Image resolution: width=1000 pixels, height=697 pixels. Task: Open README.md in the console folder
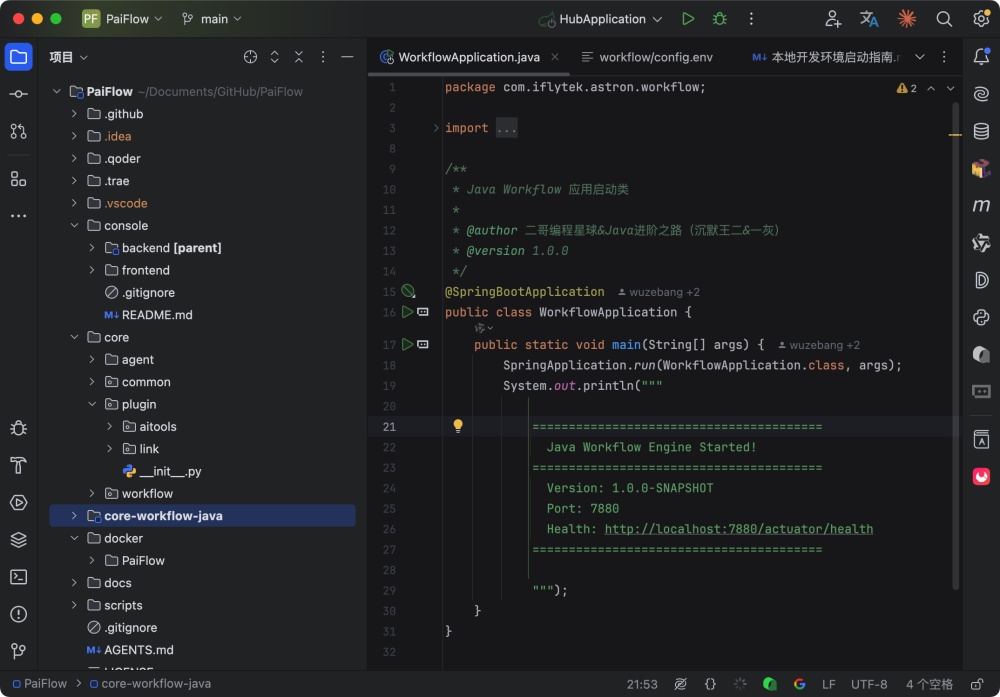point(157,315)
